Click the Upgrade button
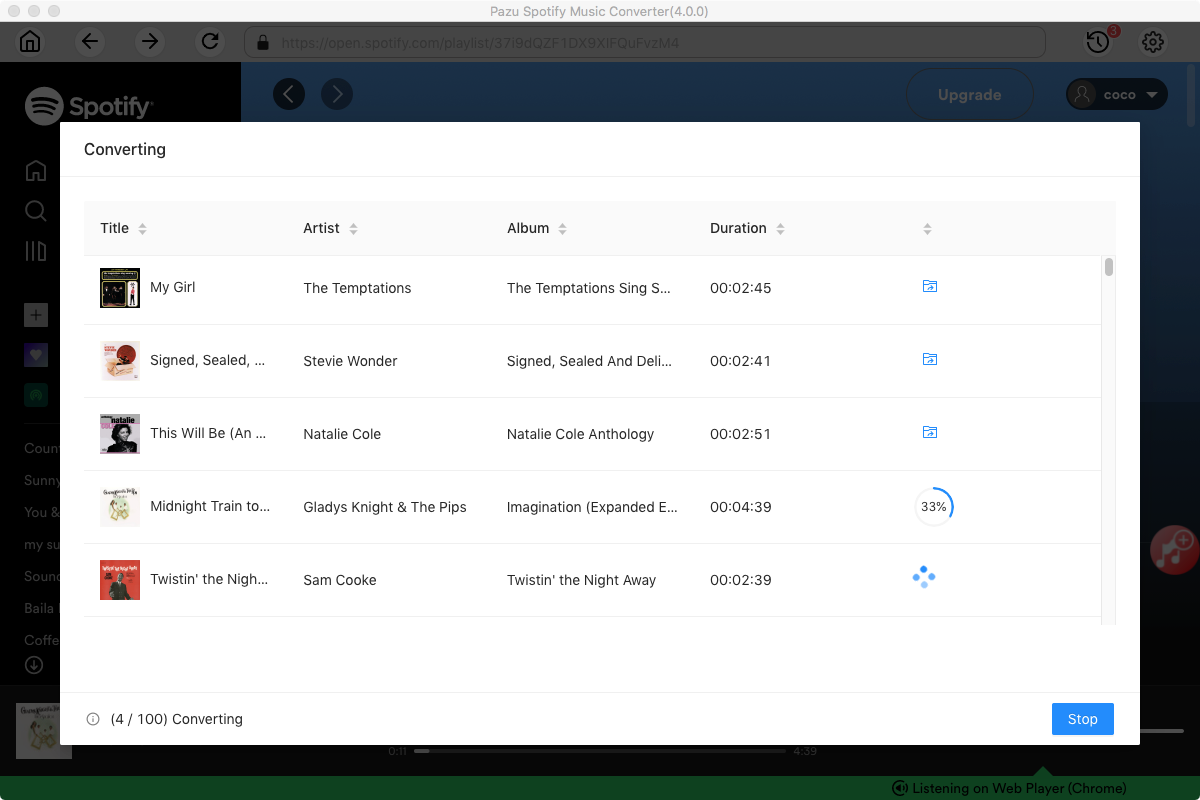The image size is (1200, 800). pyautogui.click(x=968, y=94)
